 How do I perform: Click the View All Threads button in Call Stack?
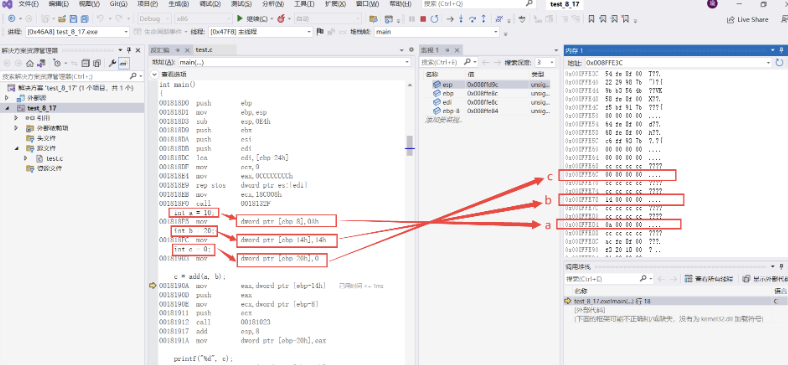coord(709,279)
